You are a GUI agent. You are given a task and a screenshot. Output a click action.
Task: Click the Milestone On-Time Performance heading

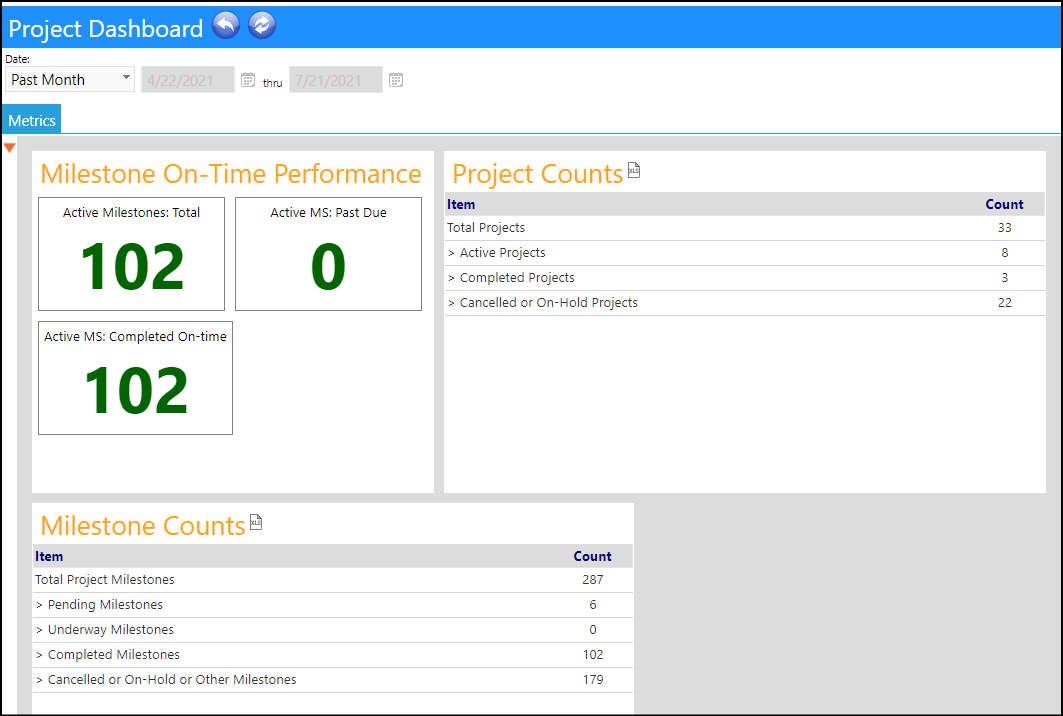(230, 174)
